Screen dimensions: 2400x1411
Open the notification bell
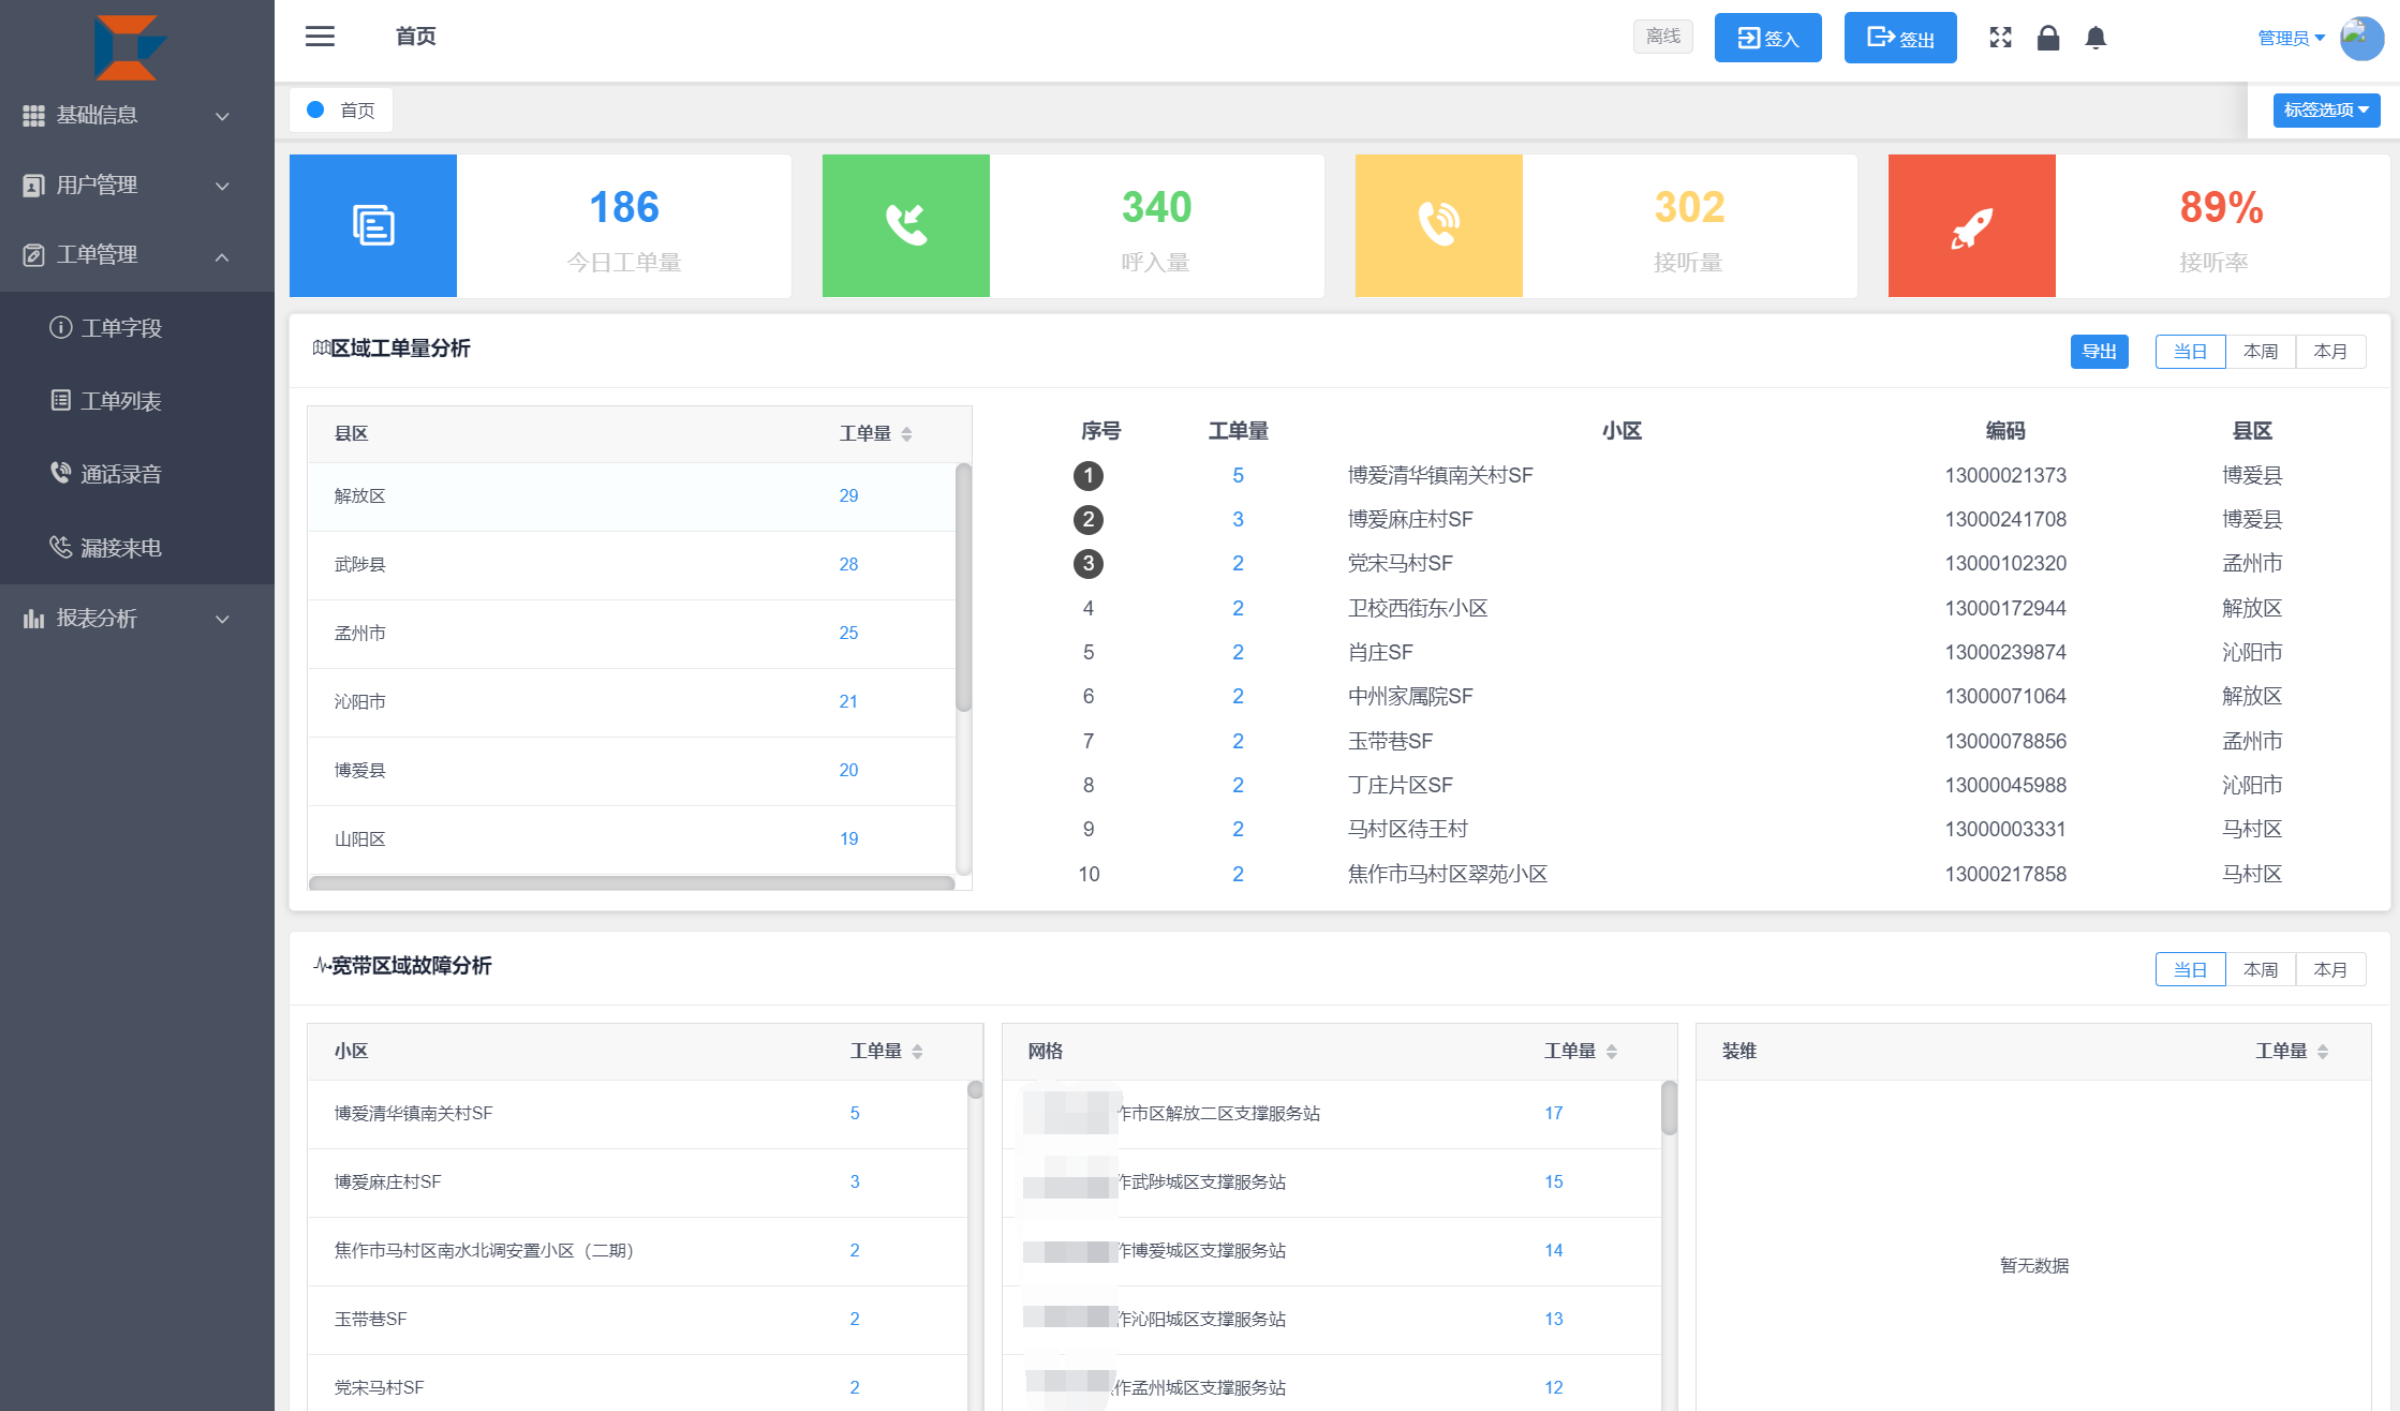pyautogui.click(x=2096, y=38)
